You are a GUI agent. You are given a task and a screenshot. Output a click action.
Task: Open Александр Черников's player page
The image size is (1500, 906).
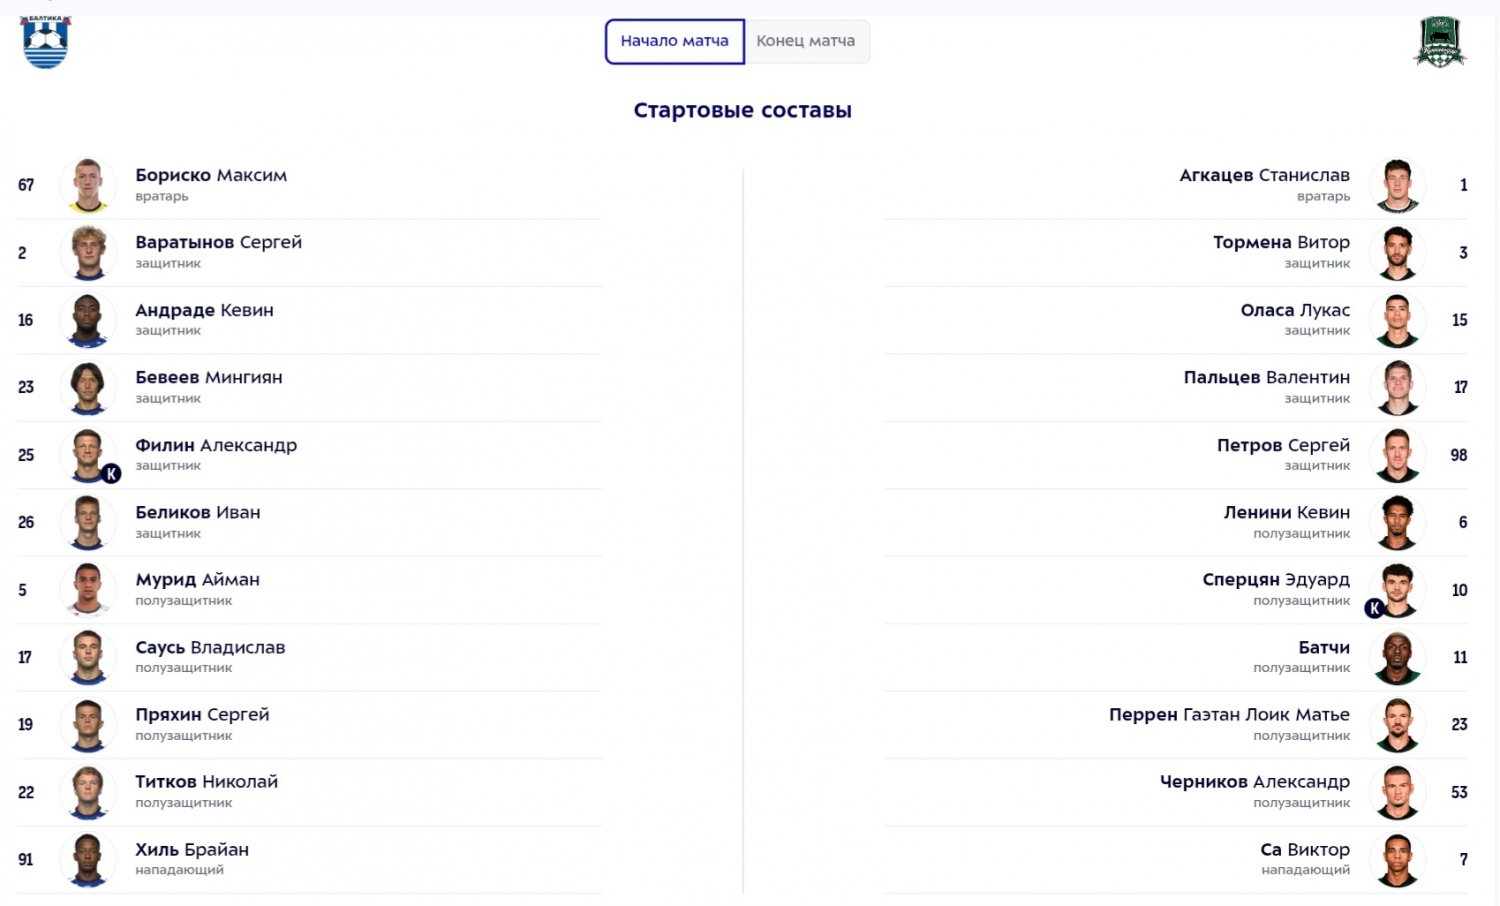click(x=1254, y=781)
